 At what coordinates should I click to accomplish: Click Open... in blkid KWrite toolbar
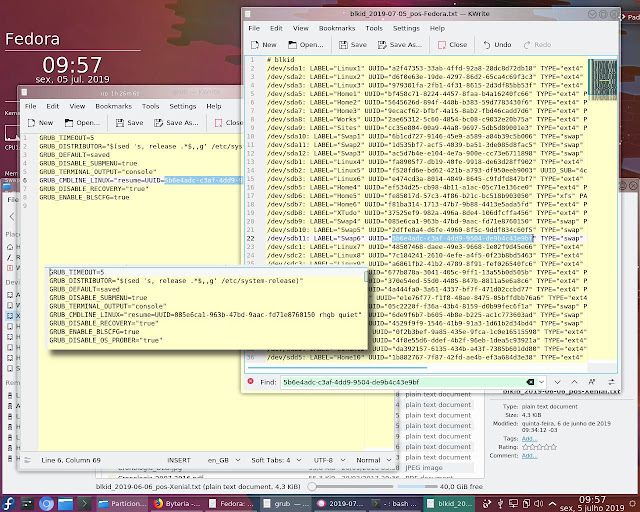click(x=306, y=45)
